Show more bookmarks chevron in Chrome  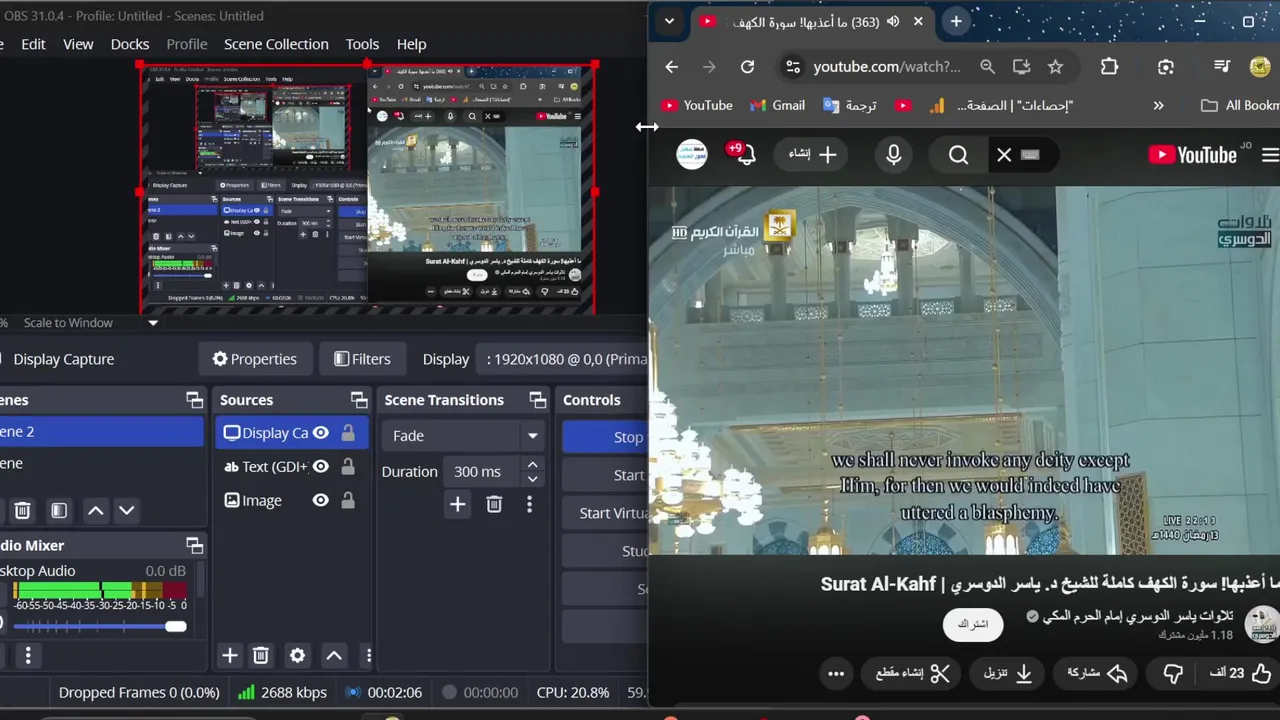[1158, 105]
